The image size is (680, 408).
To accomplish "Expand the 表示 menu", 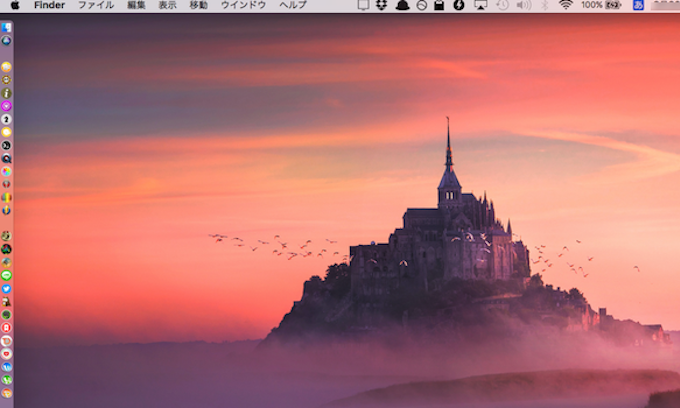I will (167, 6).
